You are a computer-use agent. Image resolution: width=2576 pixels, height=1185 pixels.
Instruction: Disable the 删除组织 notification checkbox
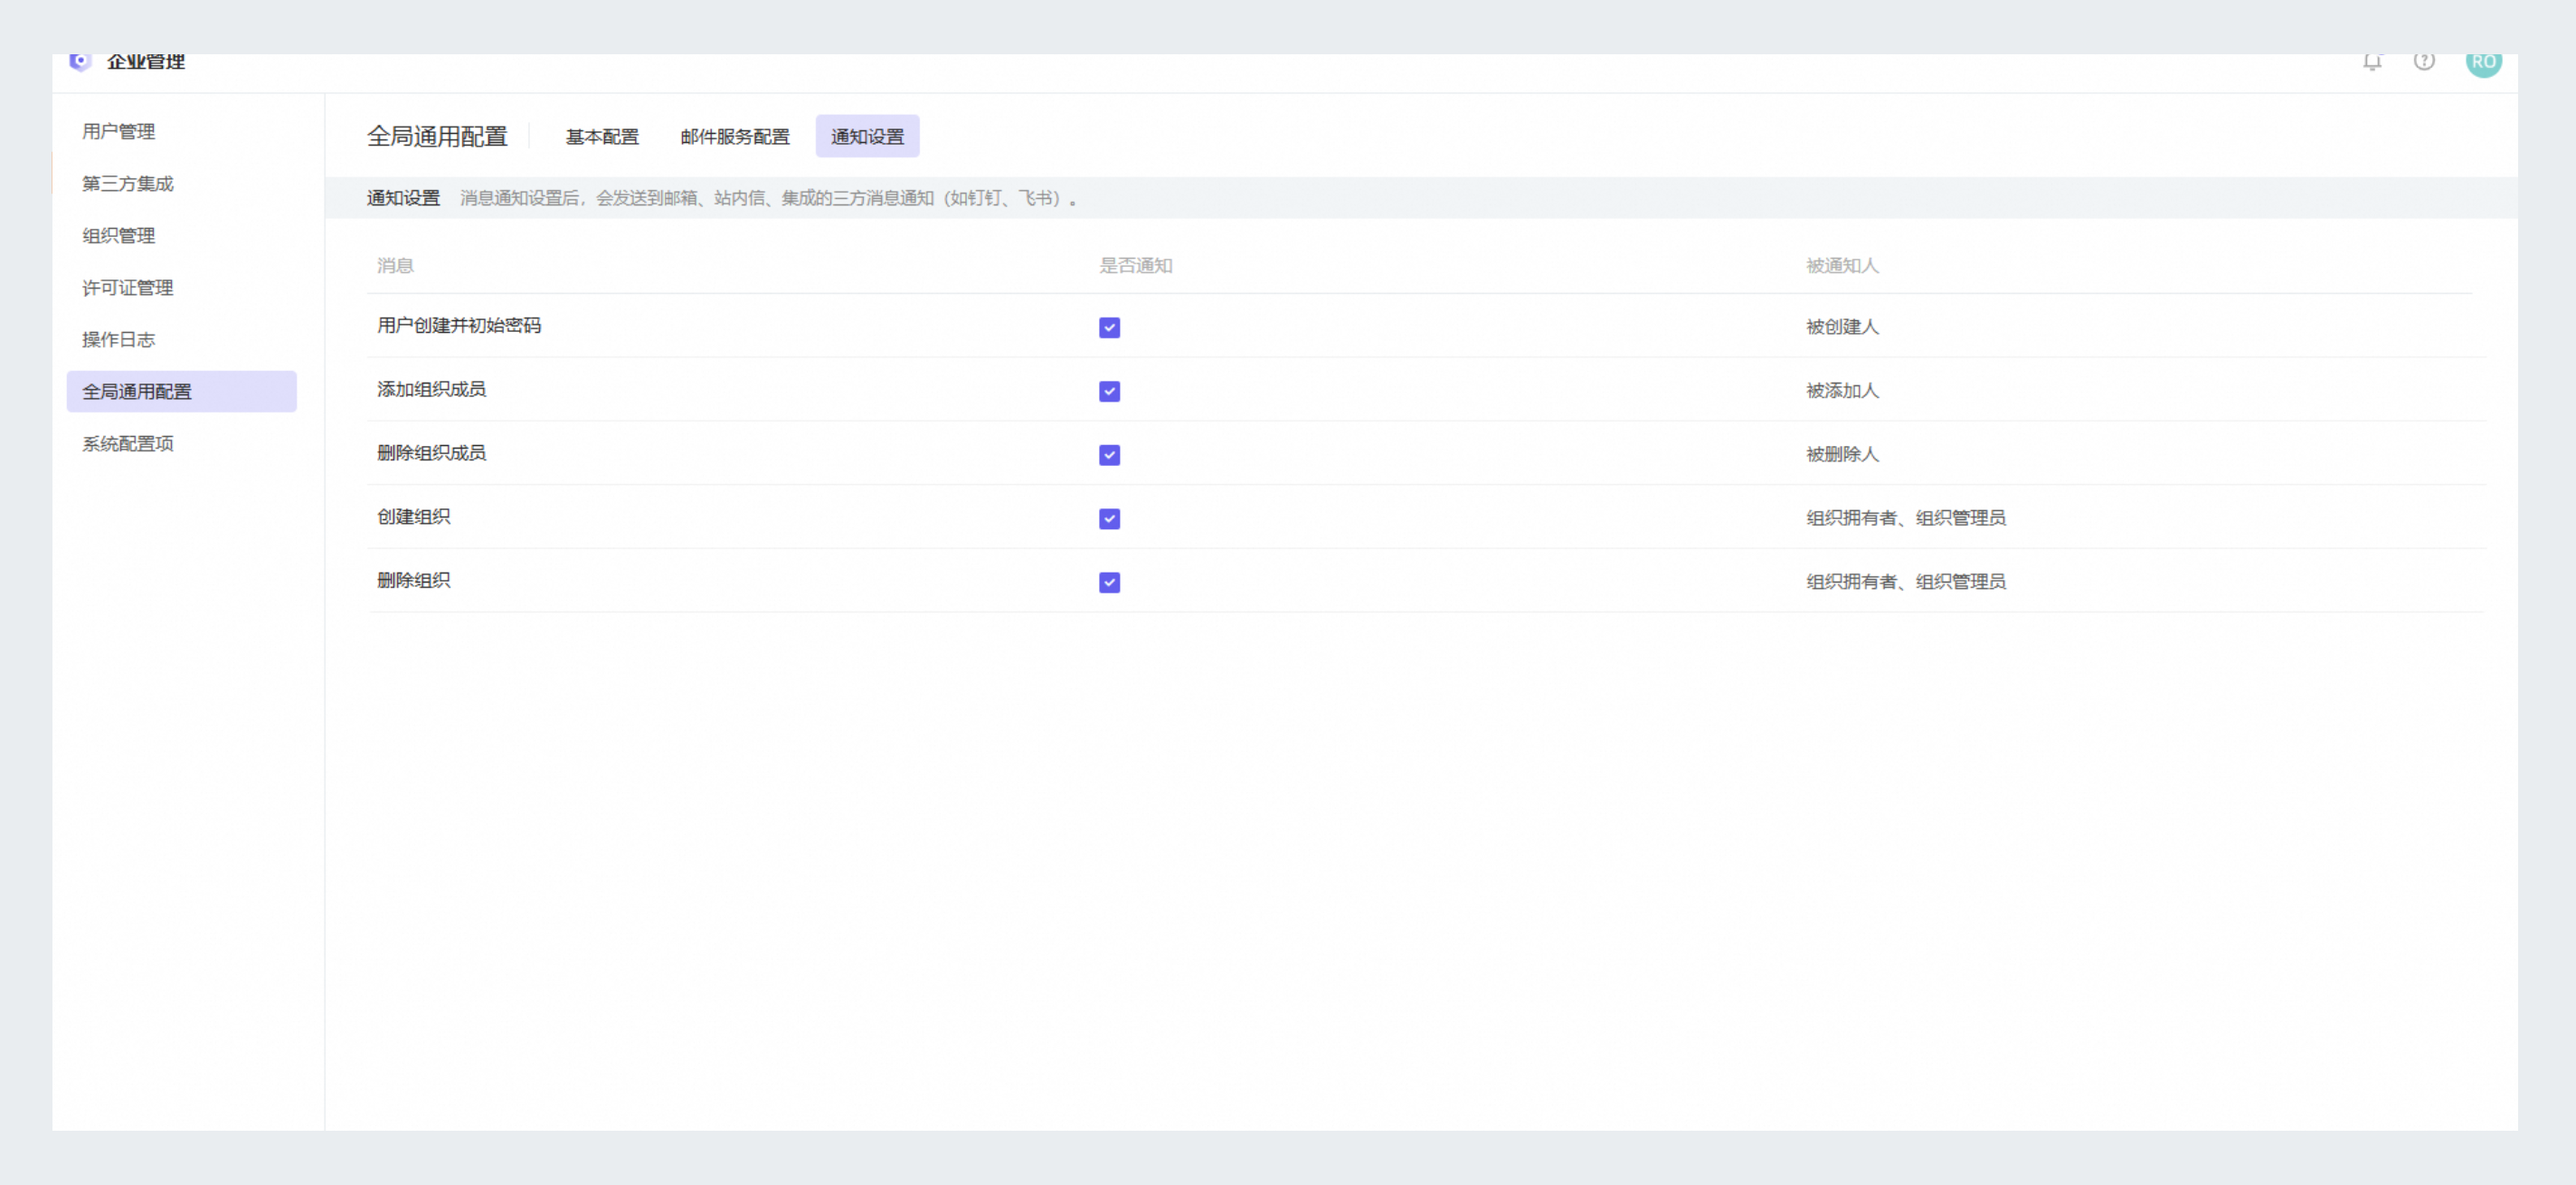coord(1109,582)
